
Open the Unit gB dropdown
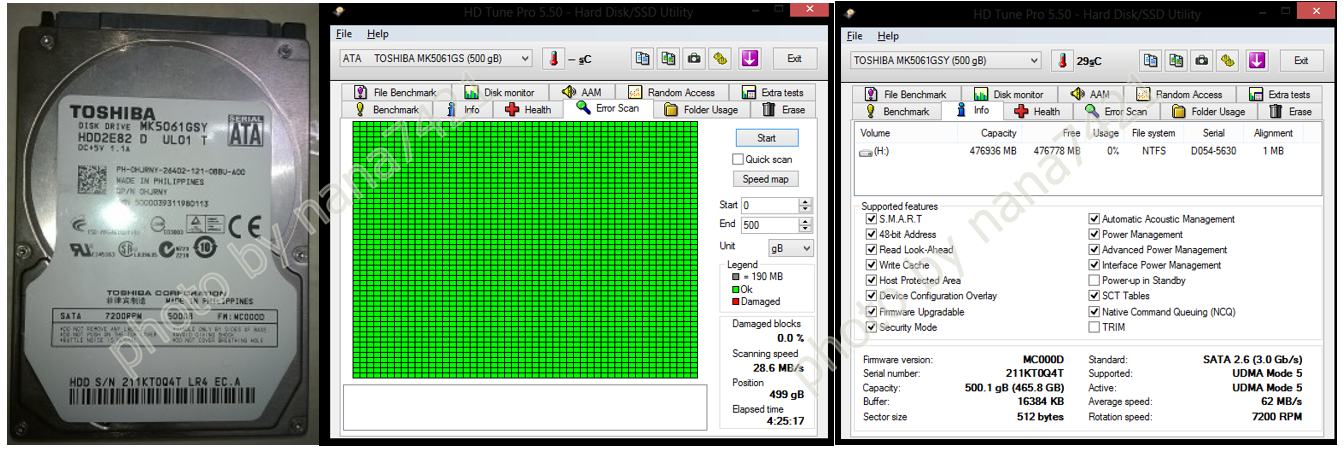point(790,247)
